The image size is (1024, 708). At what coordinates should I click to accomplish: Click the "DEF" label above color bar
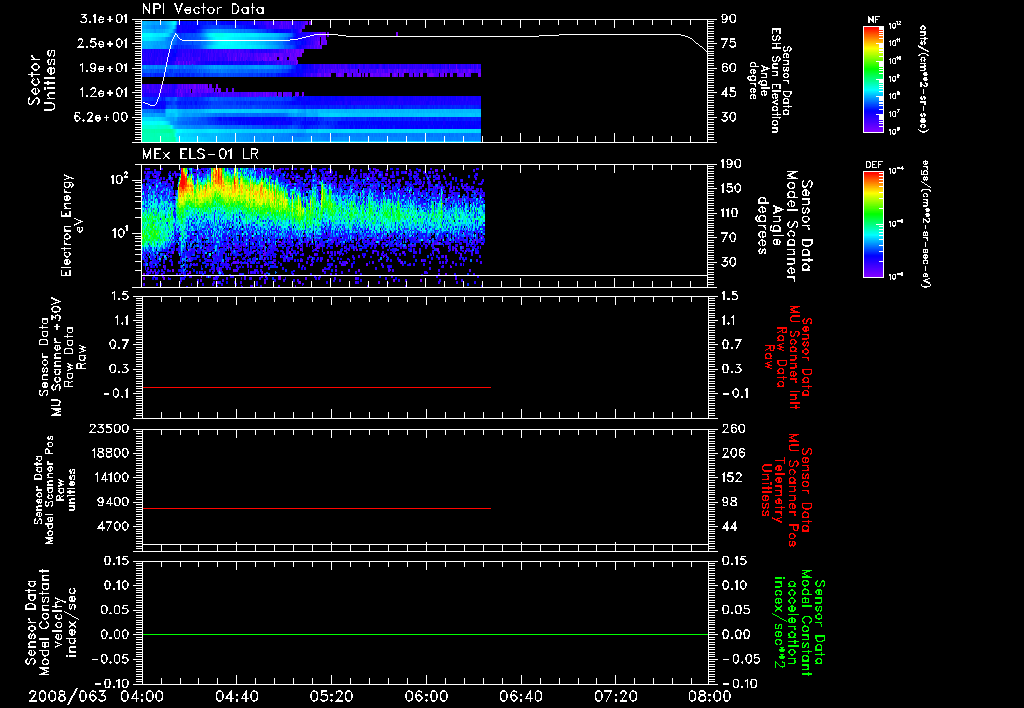pos(874,165)
